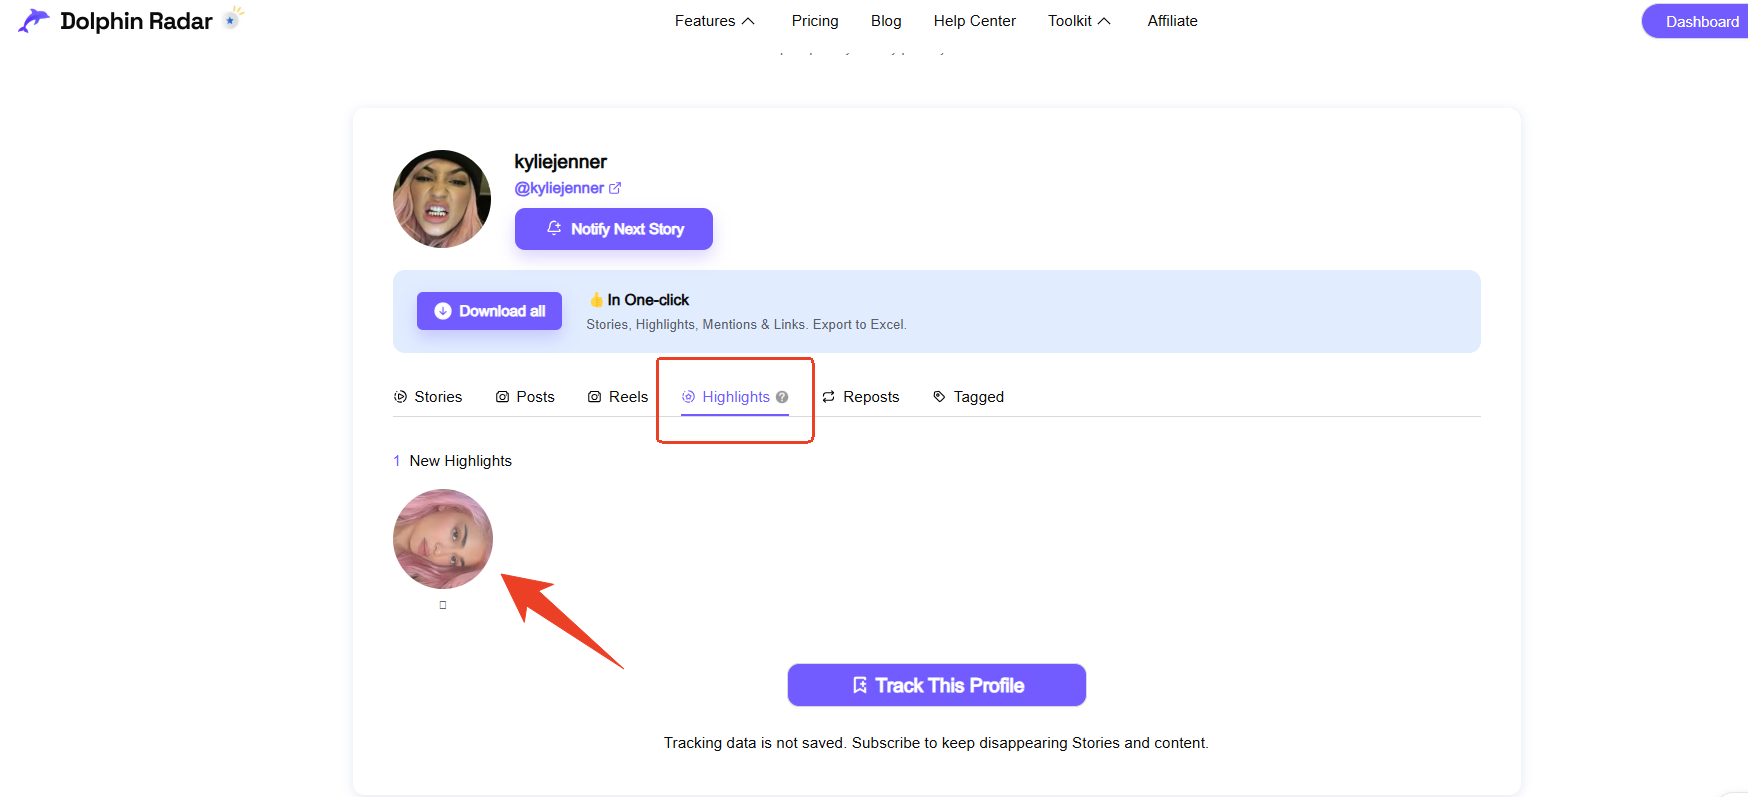Open the Dashboard button
Viewport: 1748px width, 797px height.
(x=1695, y=21)
